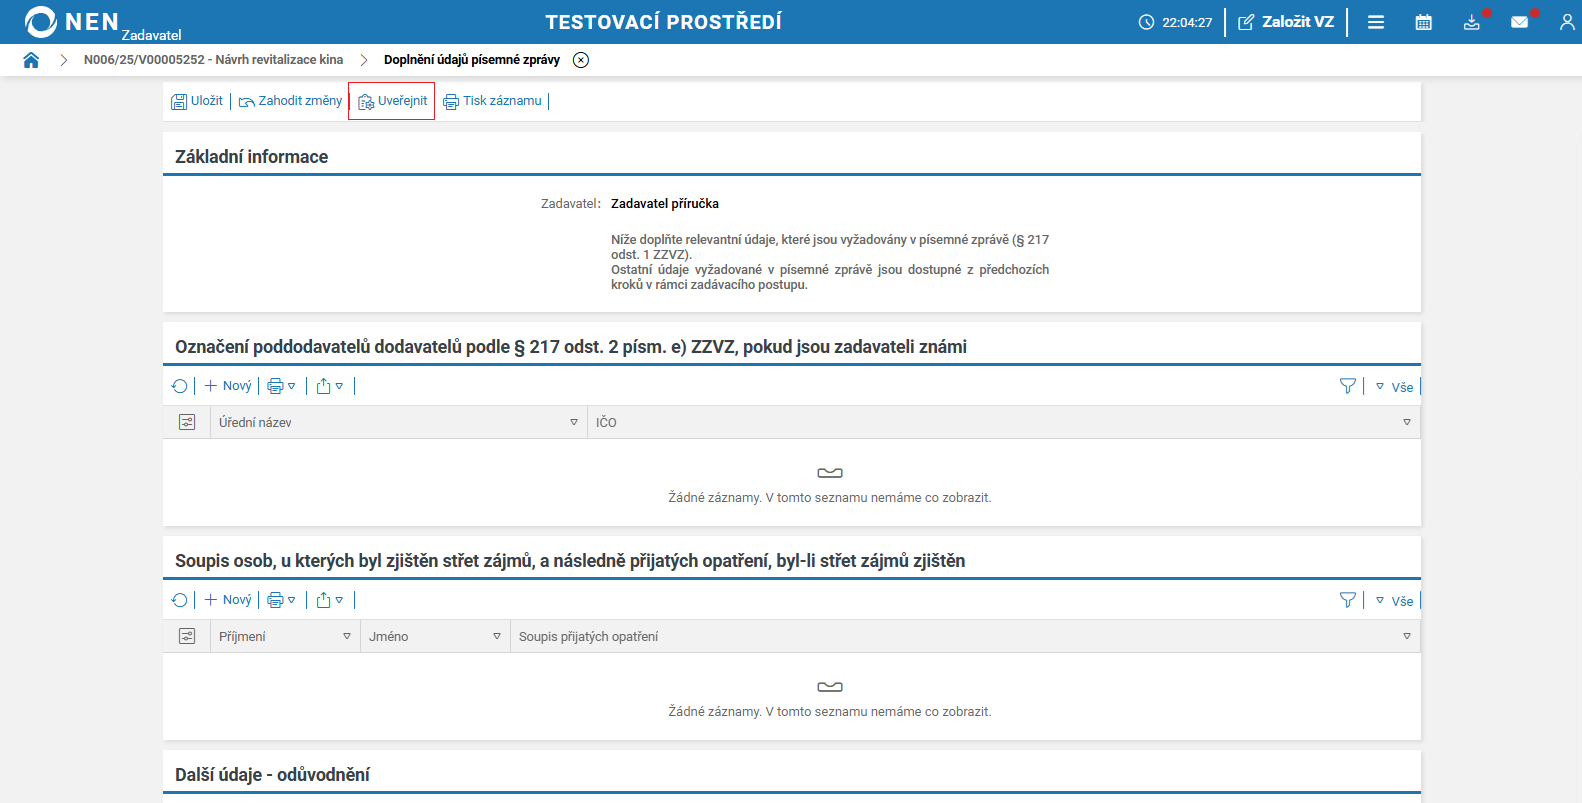
Task: Open export options for the Soupis osob table
Action: click(x=330, y=600)
